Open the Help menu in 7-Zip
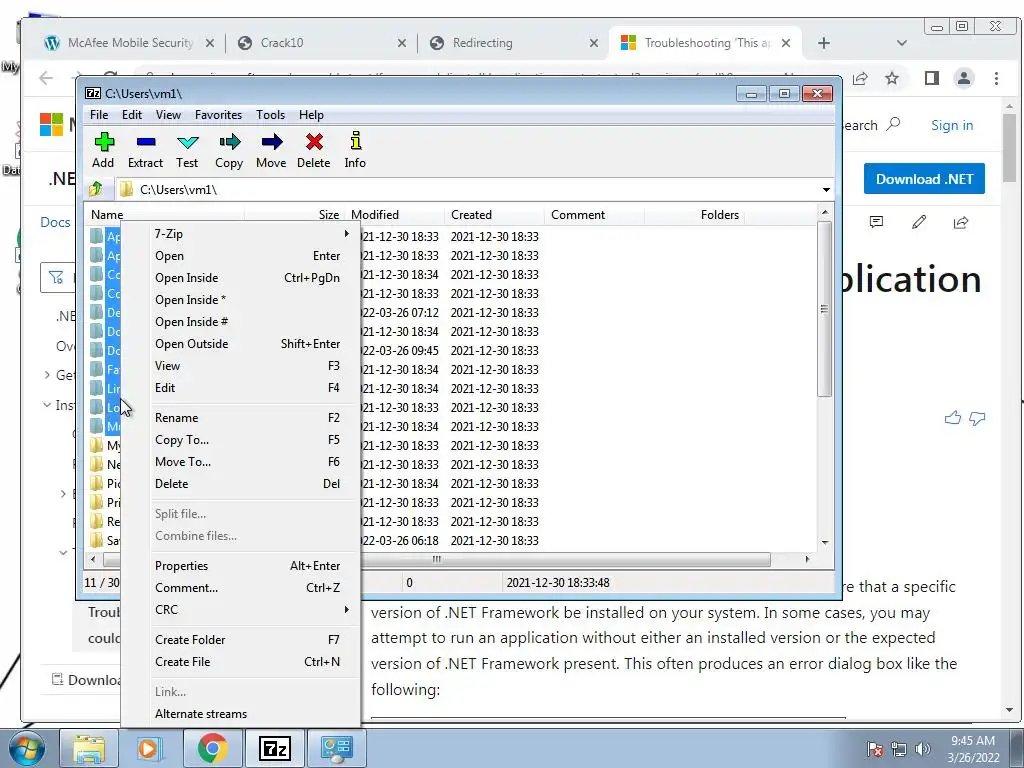Screen dimensions: 1024x768 coord(311,115)
